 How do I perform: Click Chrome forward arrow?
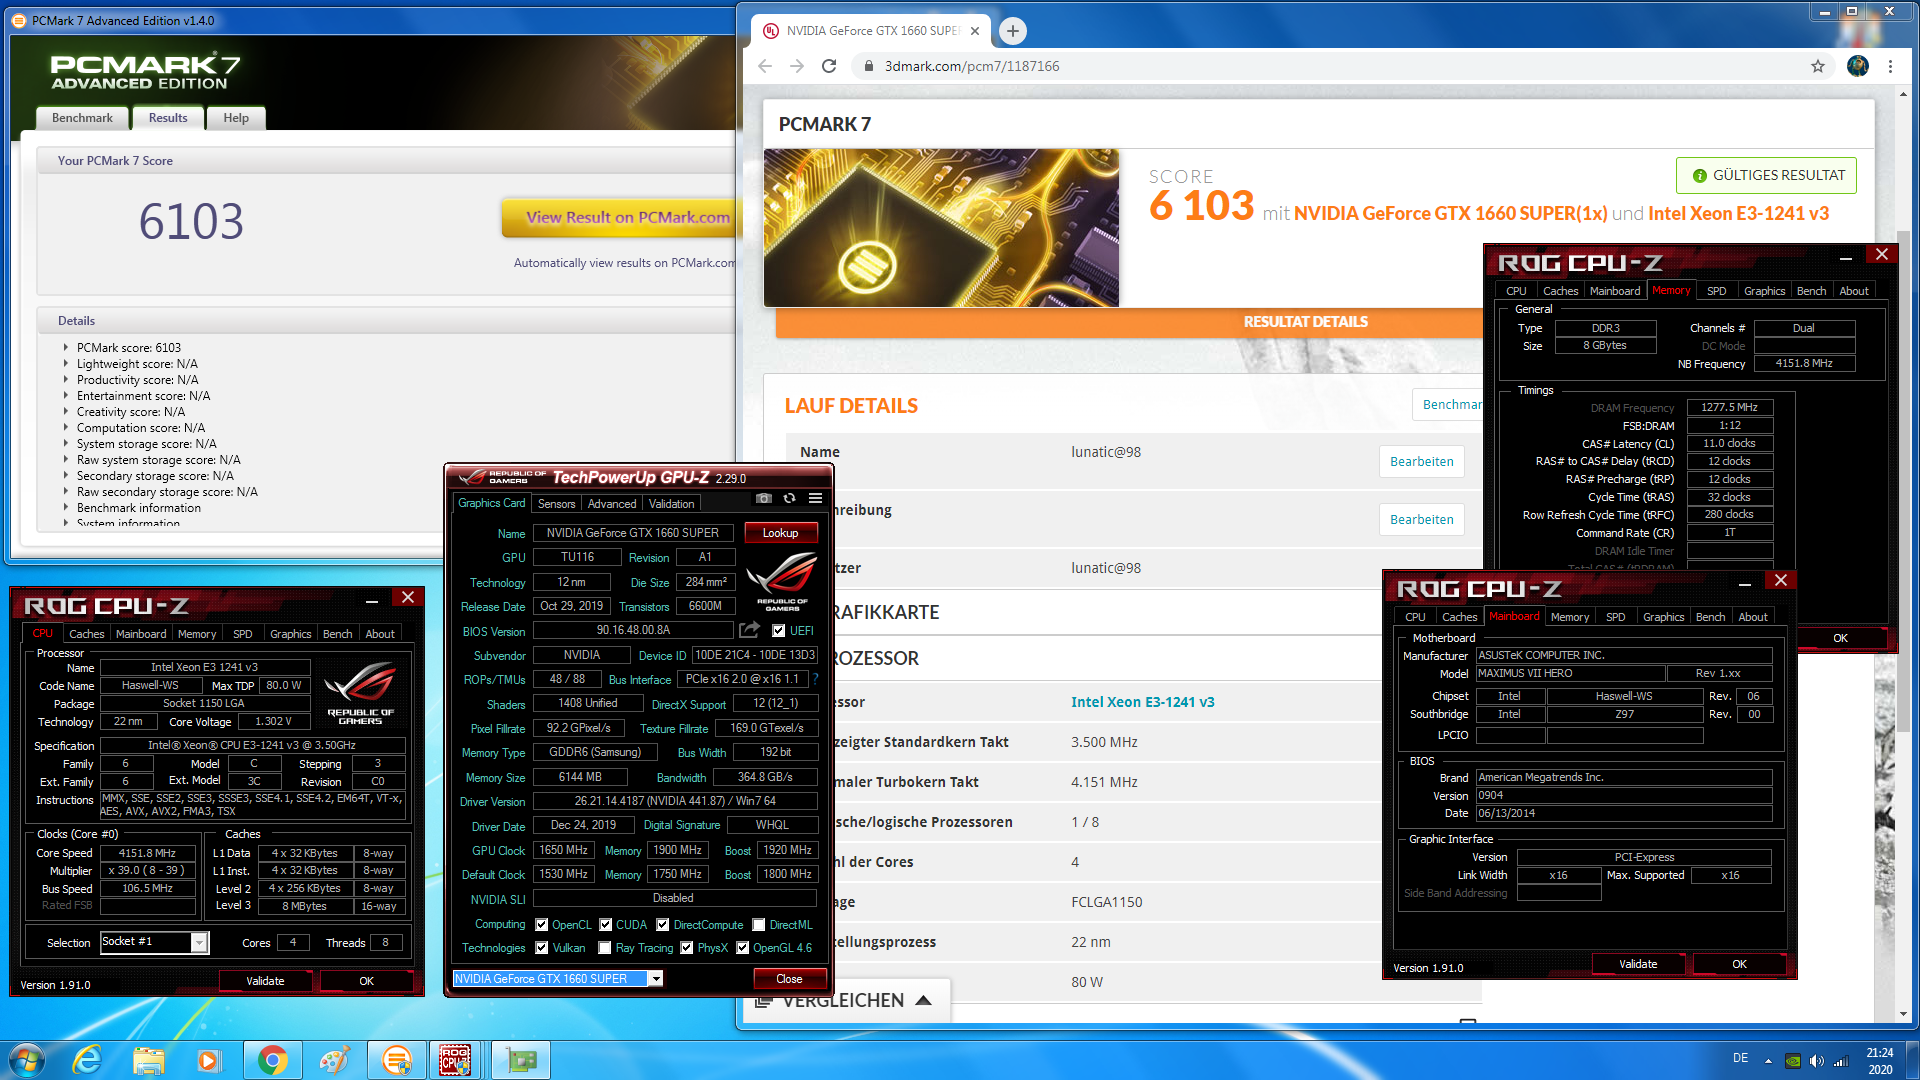pos(797,66)
